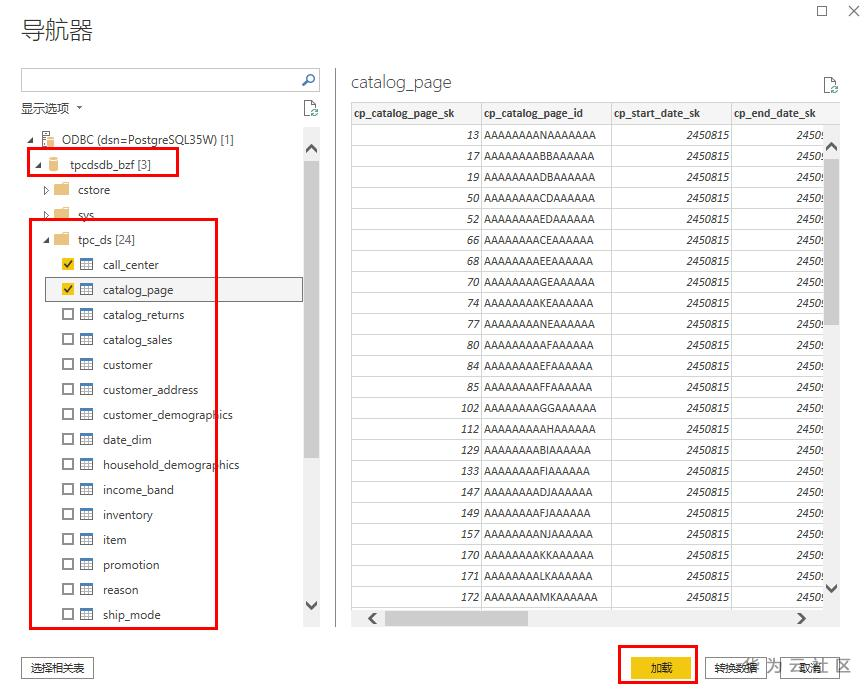Collapse the tpc_ds schema folder
The height and width of the screenshot is (691, 864).
click(x=46, y=240)
